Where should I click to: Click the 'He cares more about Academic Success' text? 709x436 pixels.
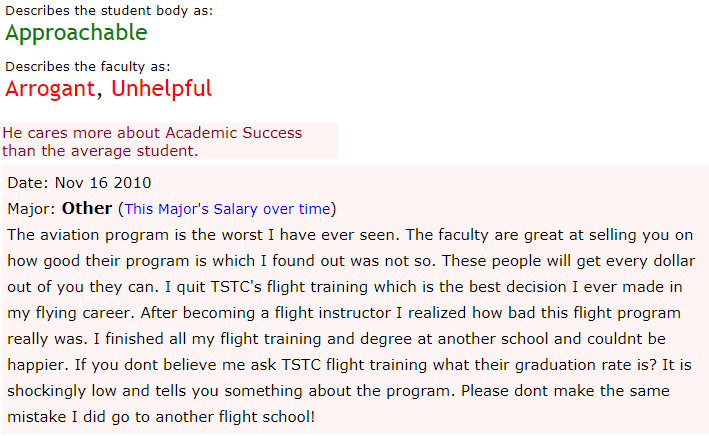tap(152, 133)
